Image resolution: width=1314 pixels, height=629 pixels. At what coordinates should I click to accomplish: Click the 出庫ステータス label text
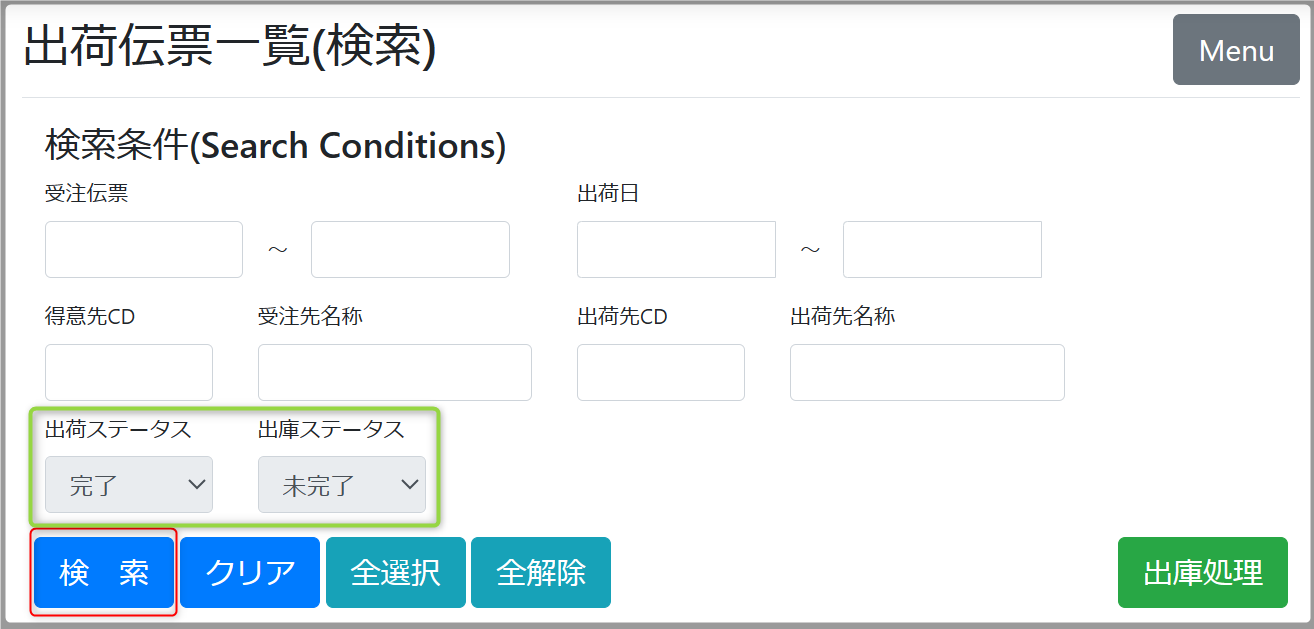pyautogui.click(x=331, y=429)
